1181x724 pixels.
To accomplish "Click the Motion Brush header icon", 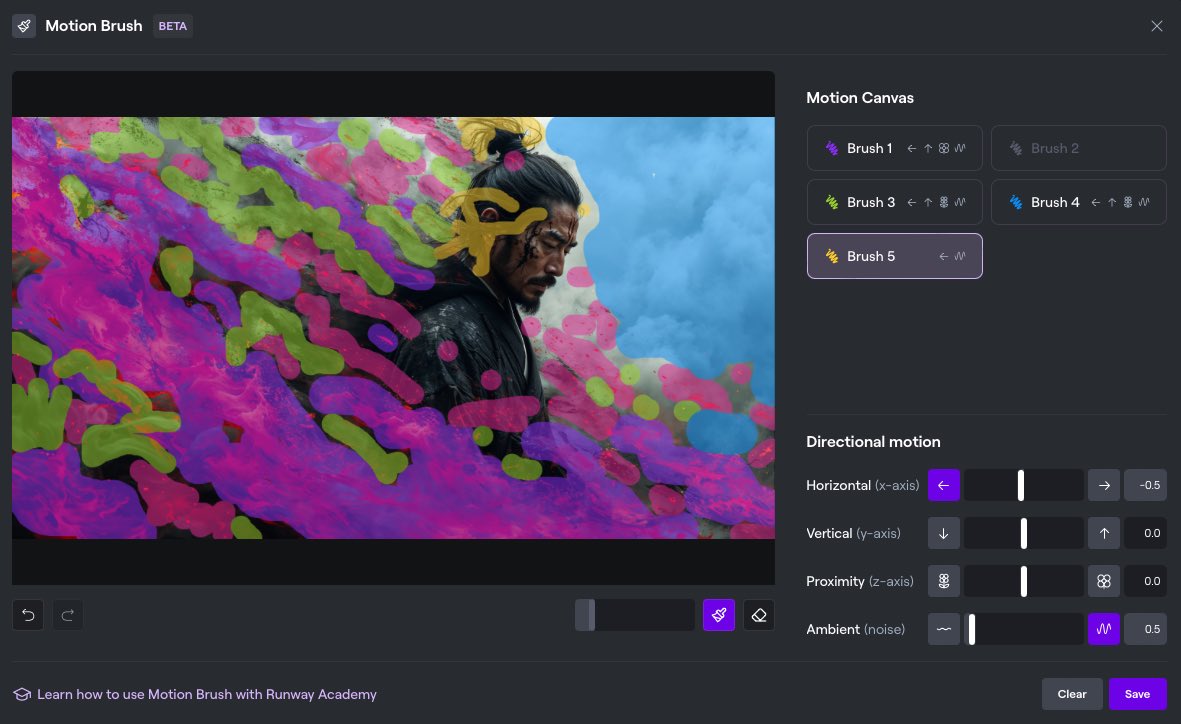I will click(24, 26).
